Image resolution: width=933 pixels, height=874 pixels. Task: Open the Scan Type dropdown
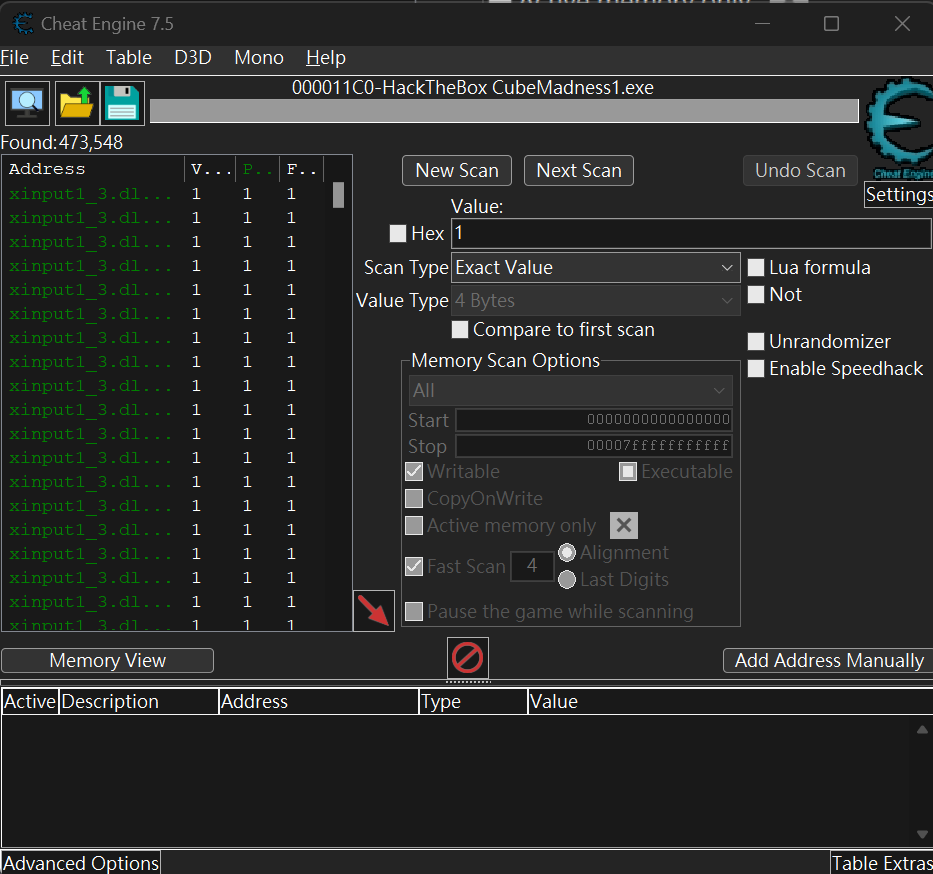596,268
